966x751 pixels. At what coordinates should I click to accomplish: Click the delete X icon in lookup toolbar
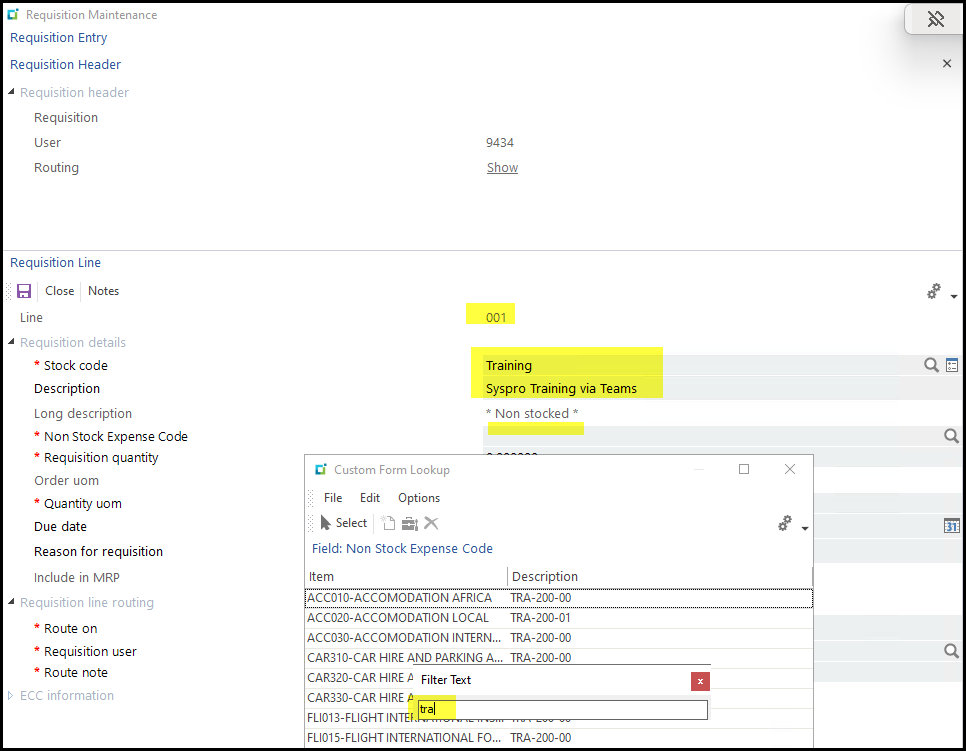431,523
